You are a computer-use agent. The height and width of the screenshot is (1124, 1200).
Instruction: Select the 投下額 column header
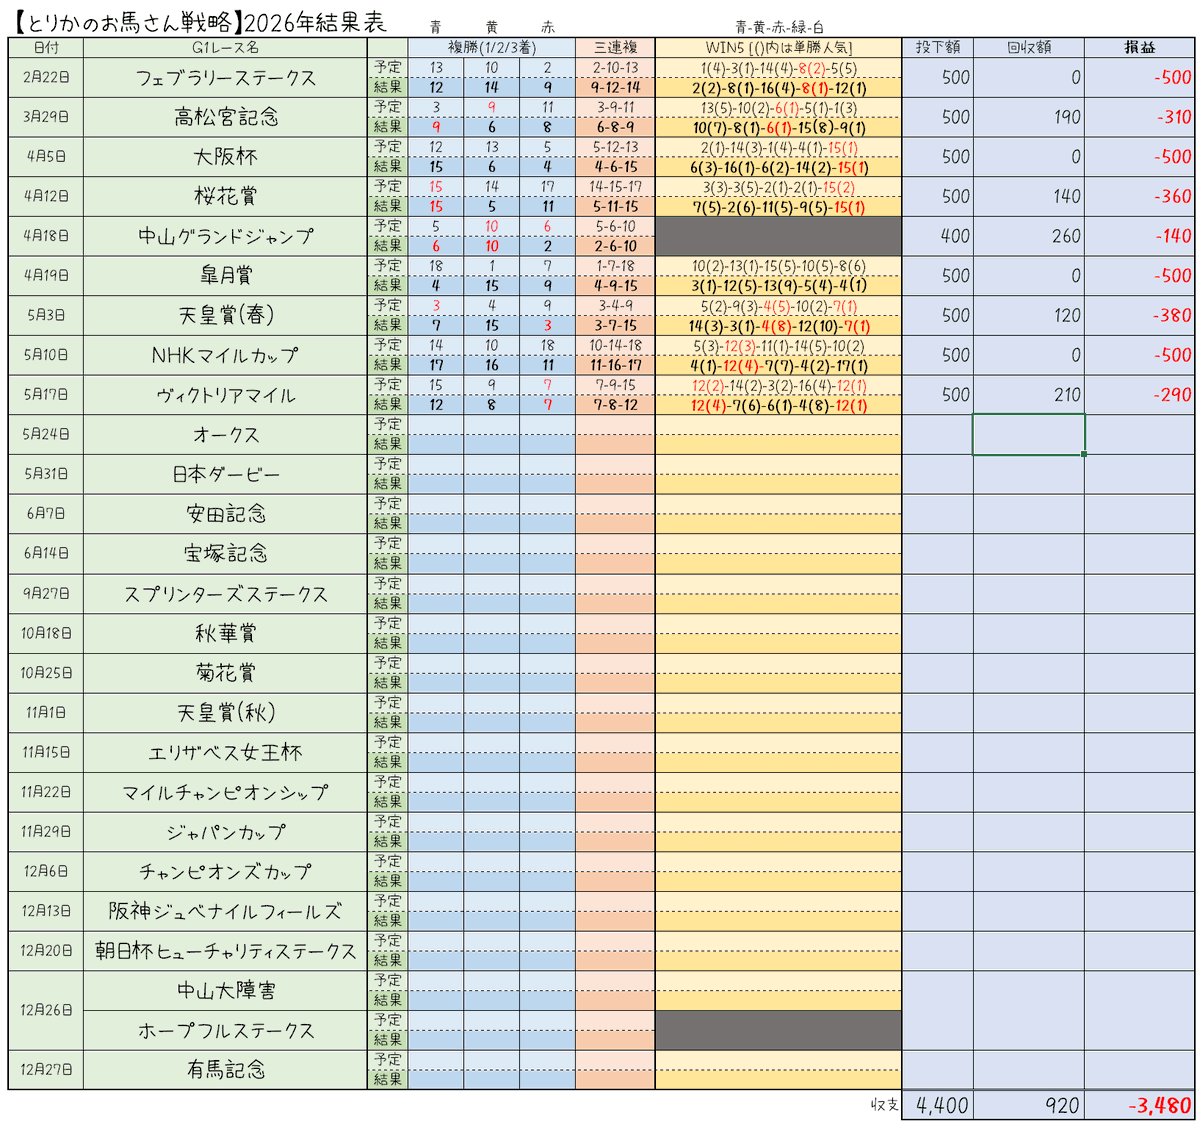coord(937,47)
